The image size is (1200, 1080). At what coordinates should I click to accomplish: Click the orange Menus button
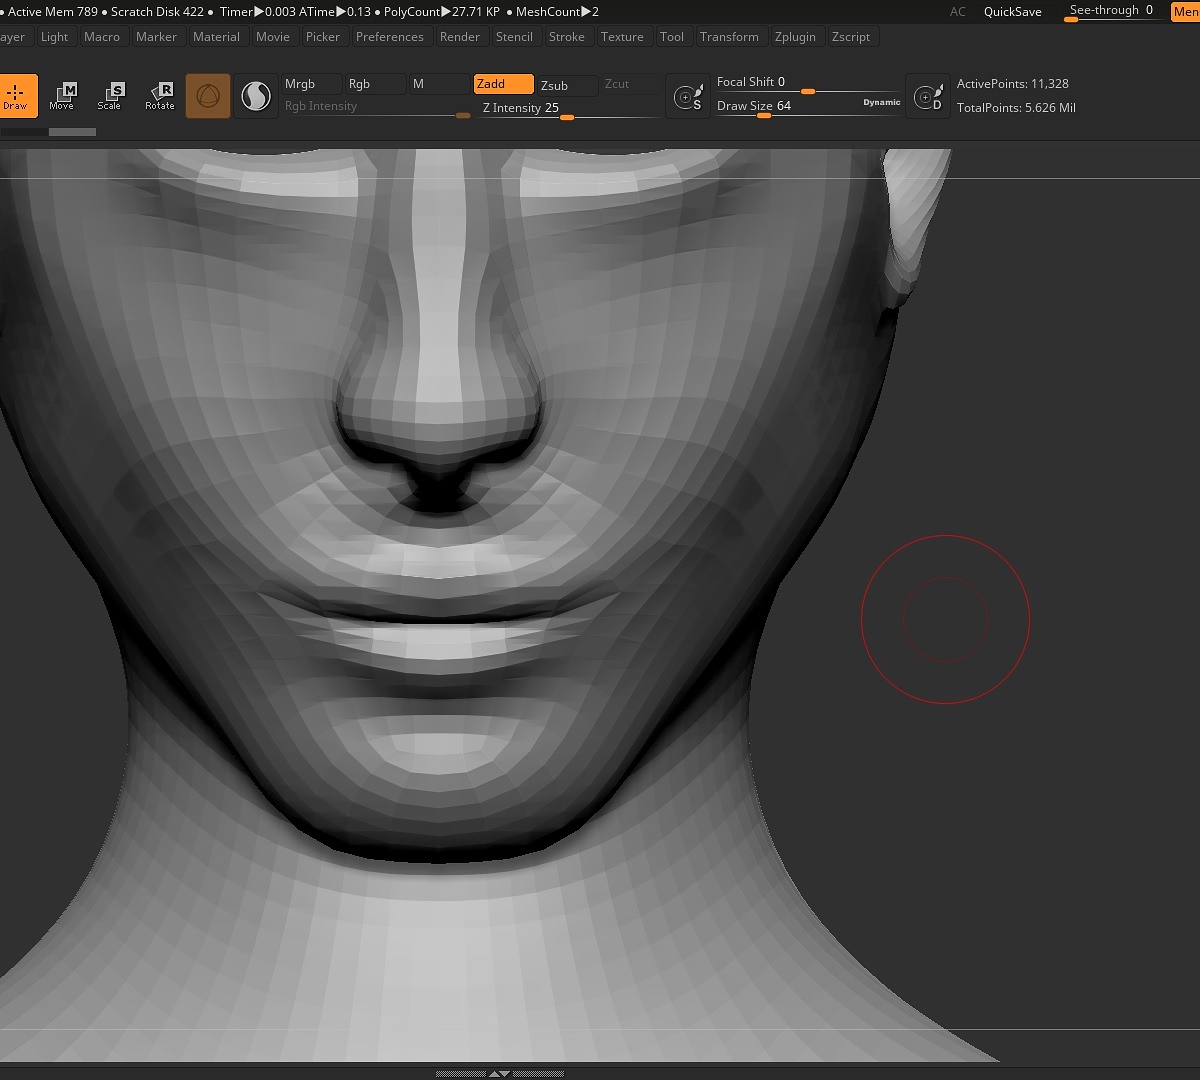[1186, 12]
